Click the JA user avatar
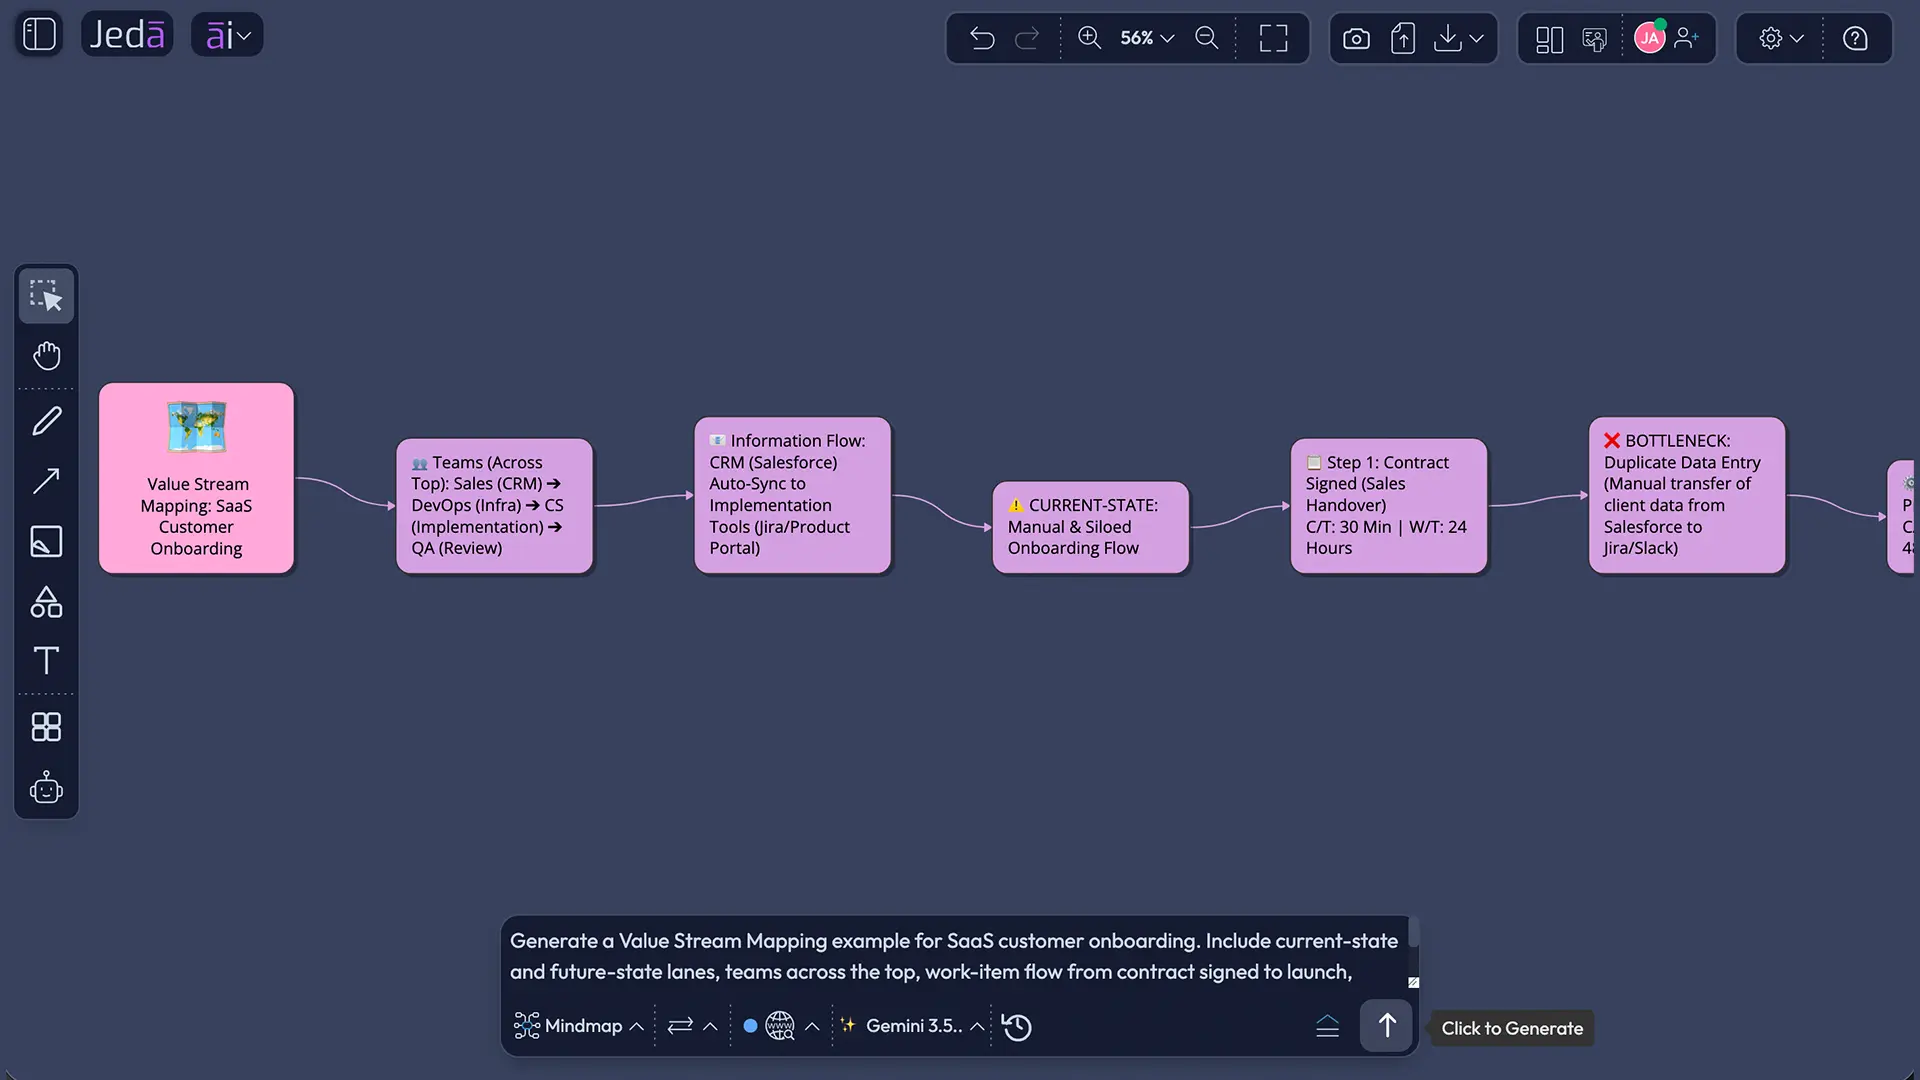 click(x=1650, y=38)
